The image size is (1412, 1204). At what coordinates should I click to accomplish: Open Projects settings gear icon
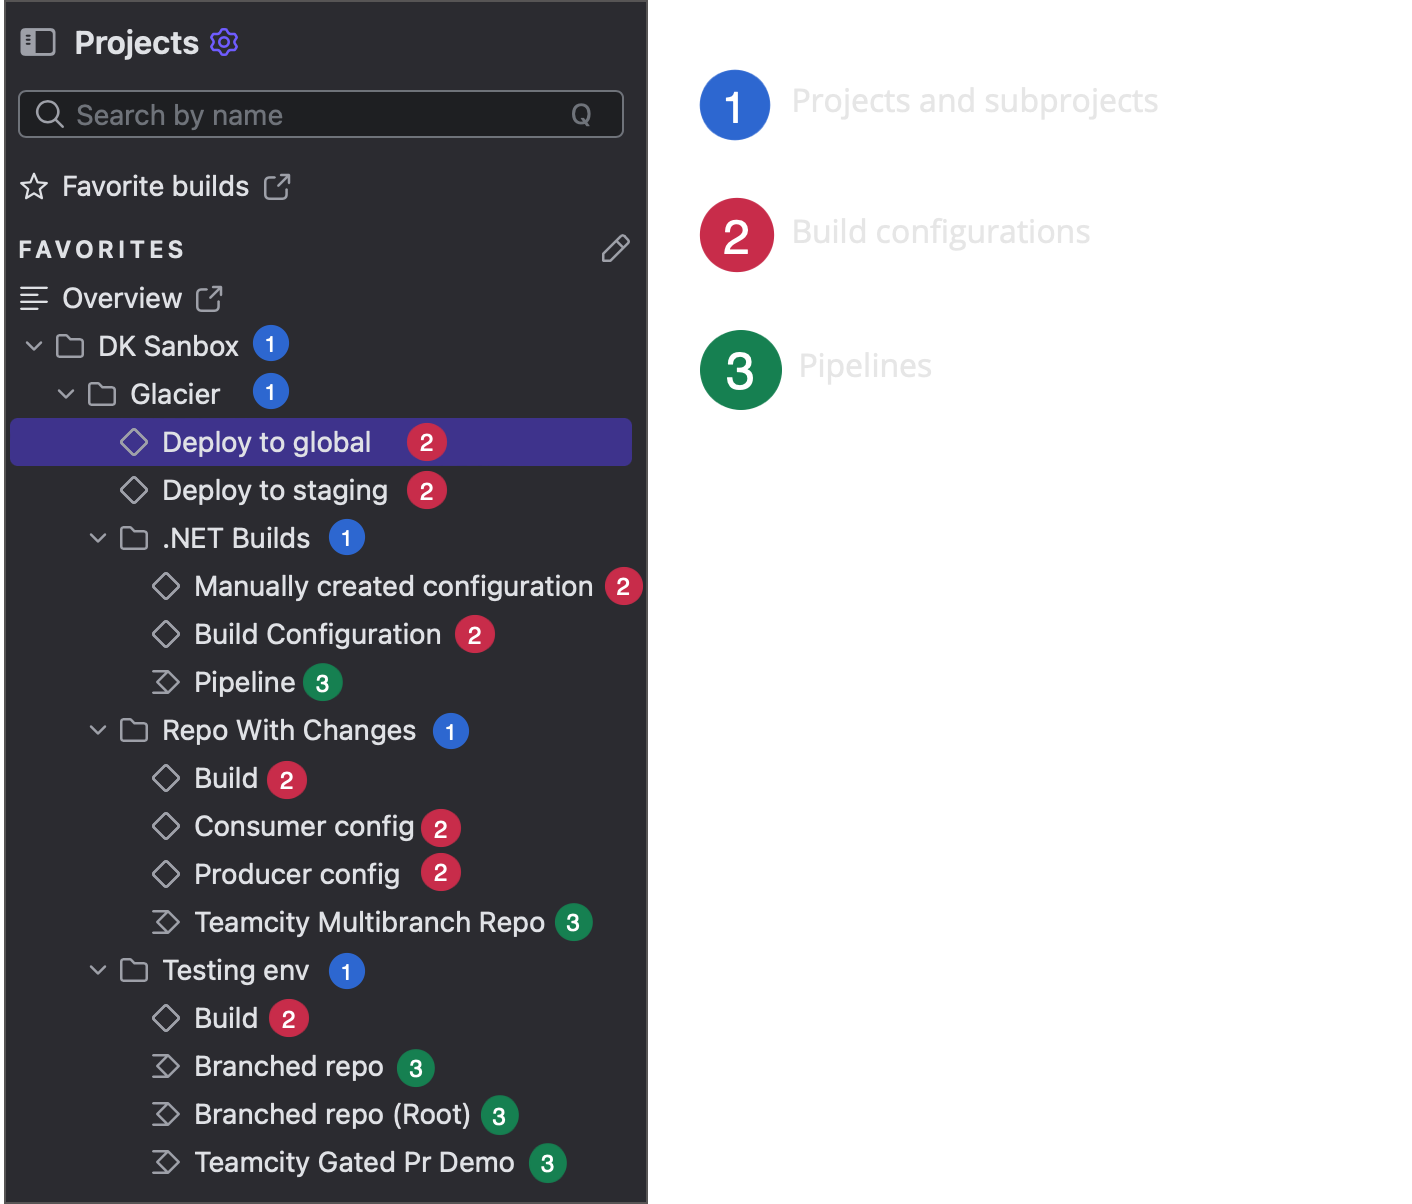tap(224, 42)
